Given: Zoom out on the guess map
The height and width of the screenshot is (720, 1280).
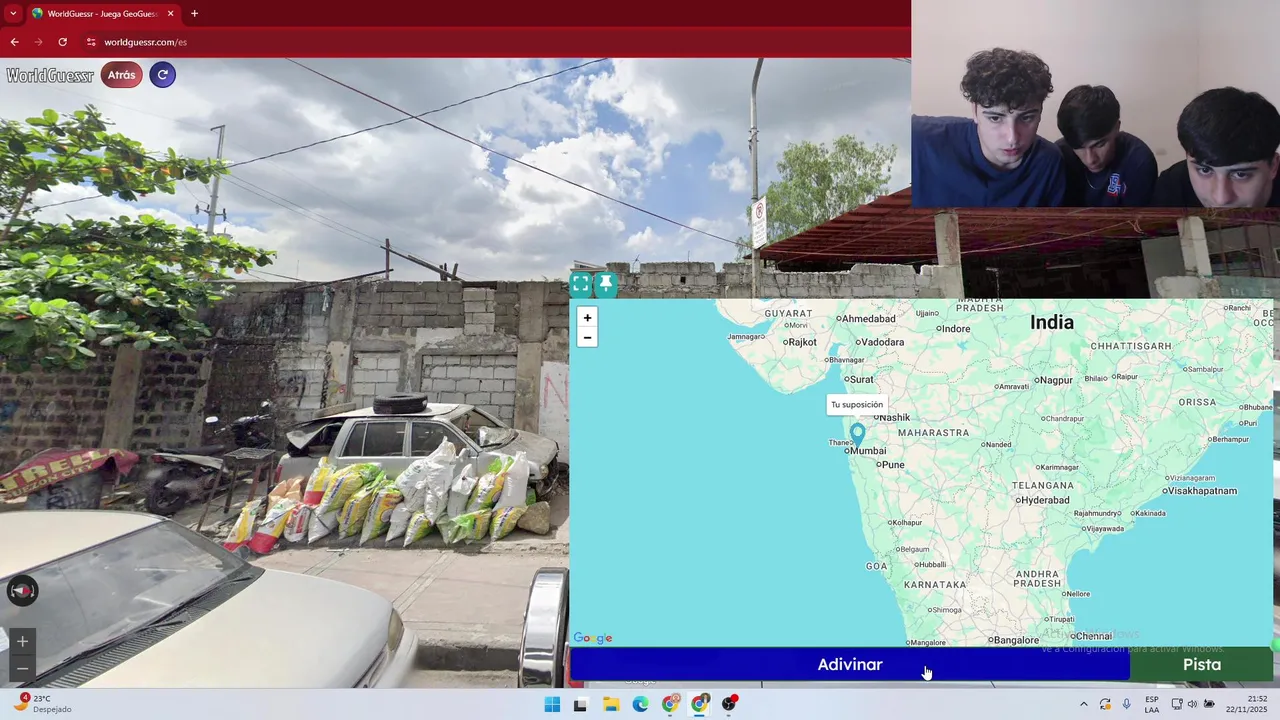Looking at the screenshot, I should pyautogui.click(x=587, y=337).
